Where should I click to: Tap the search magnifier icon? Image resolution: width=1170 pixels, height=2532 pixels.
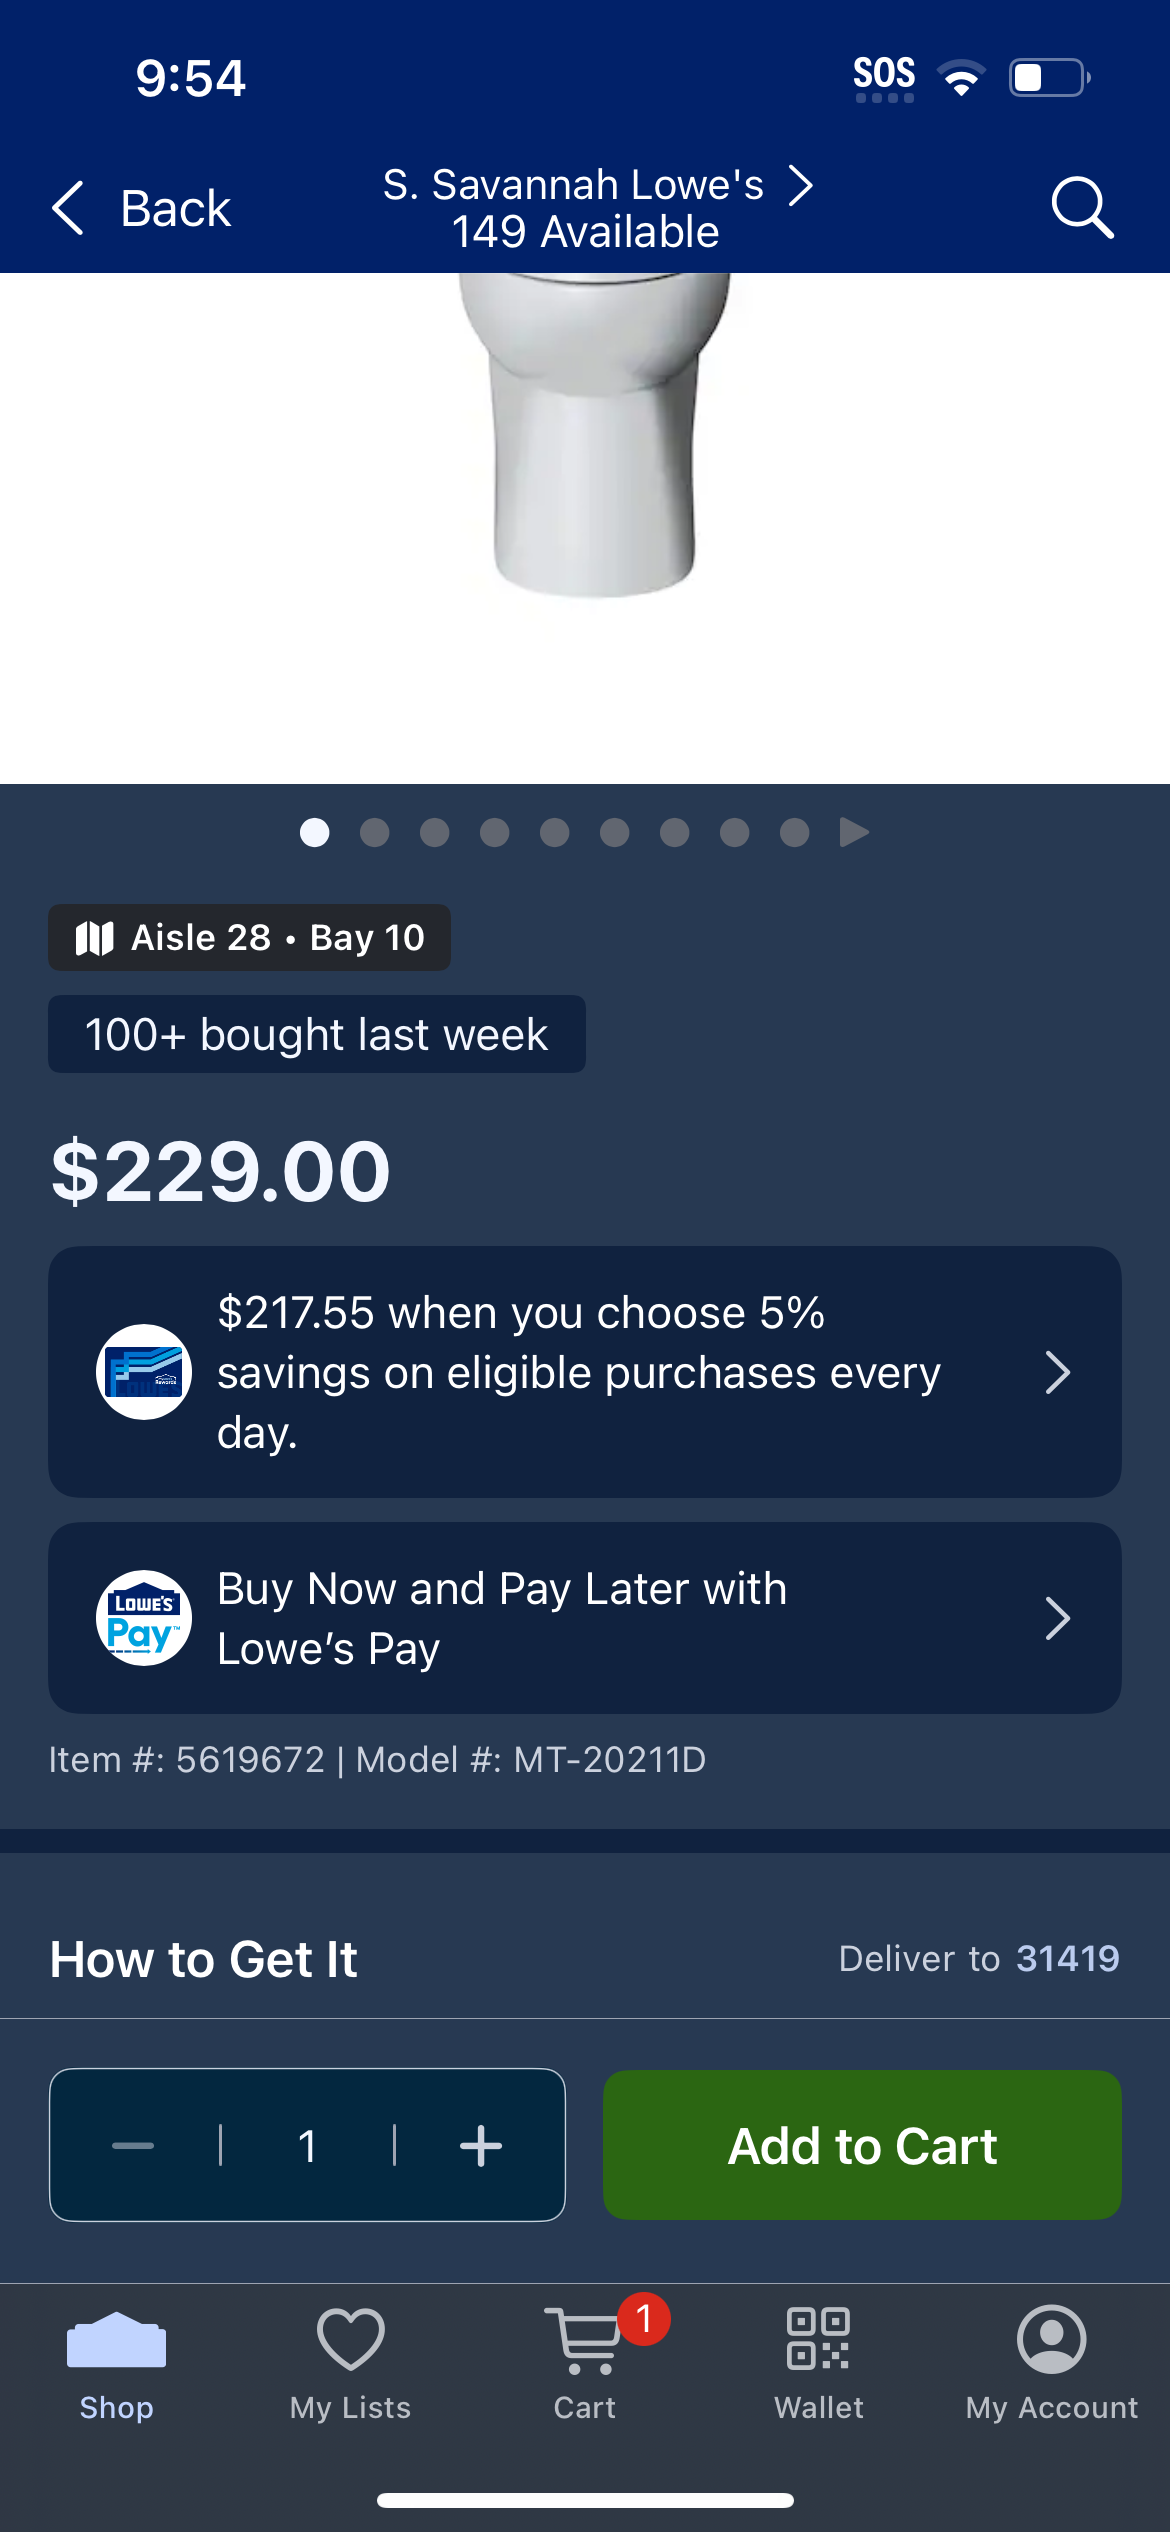click(x=1082, y=208)
